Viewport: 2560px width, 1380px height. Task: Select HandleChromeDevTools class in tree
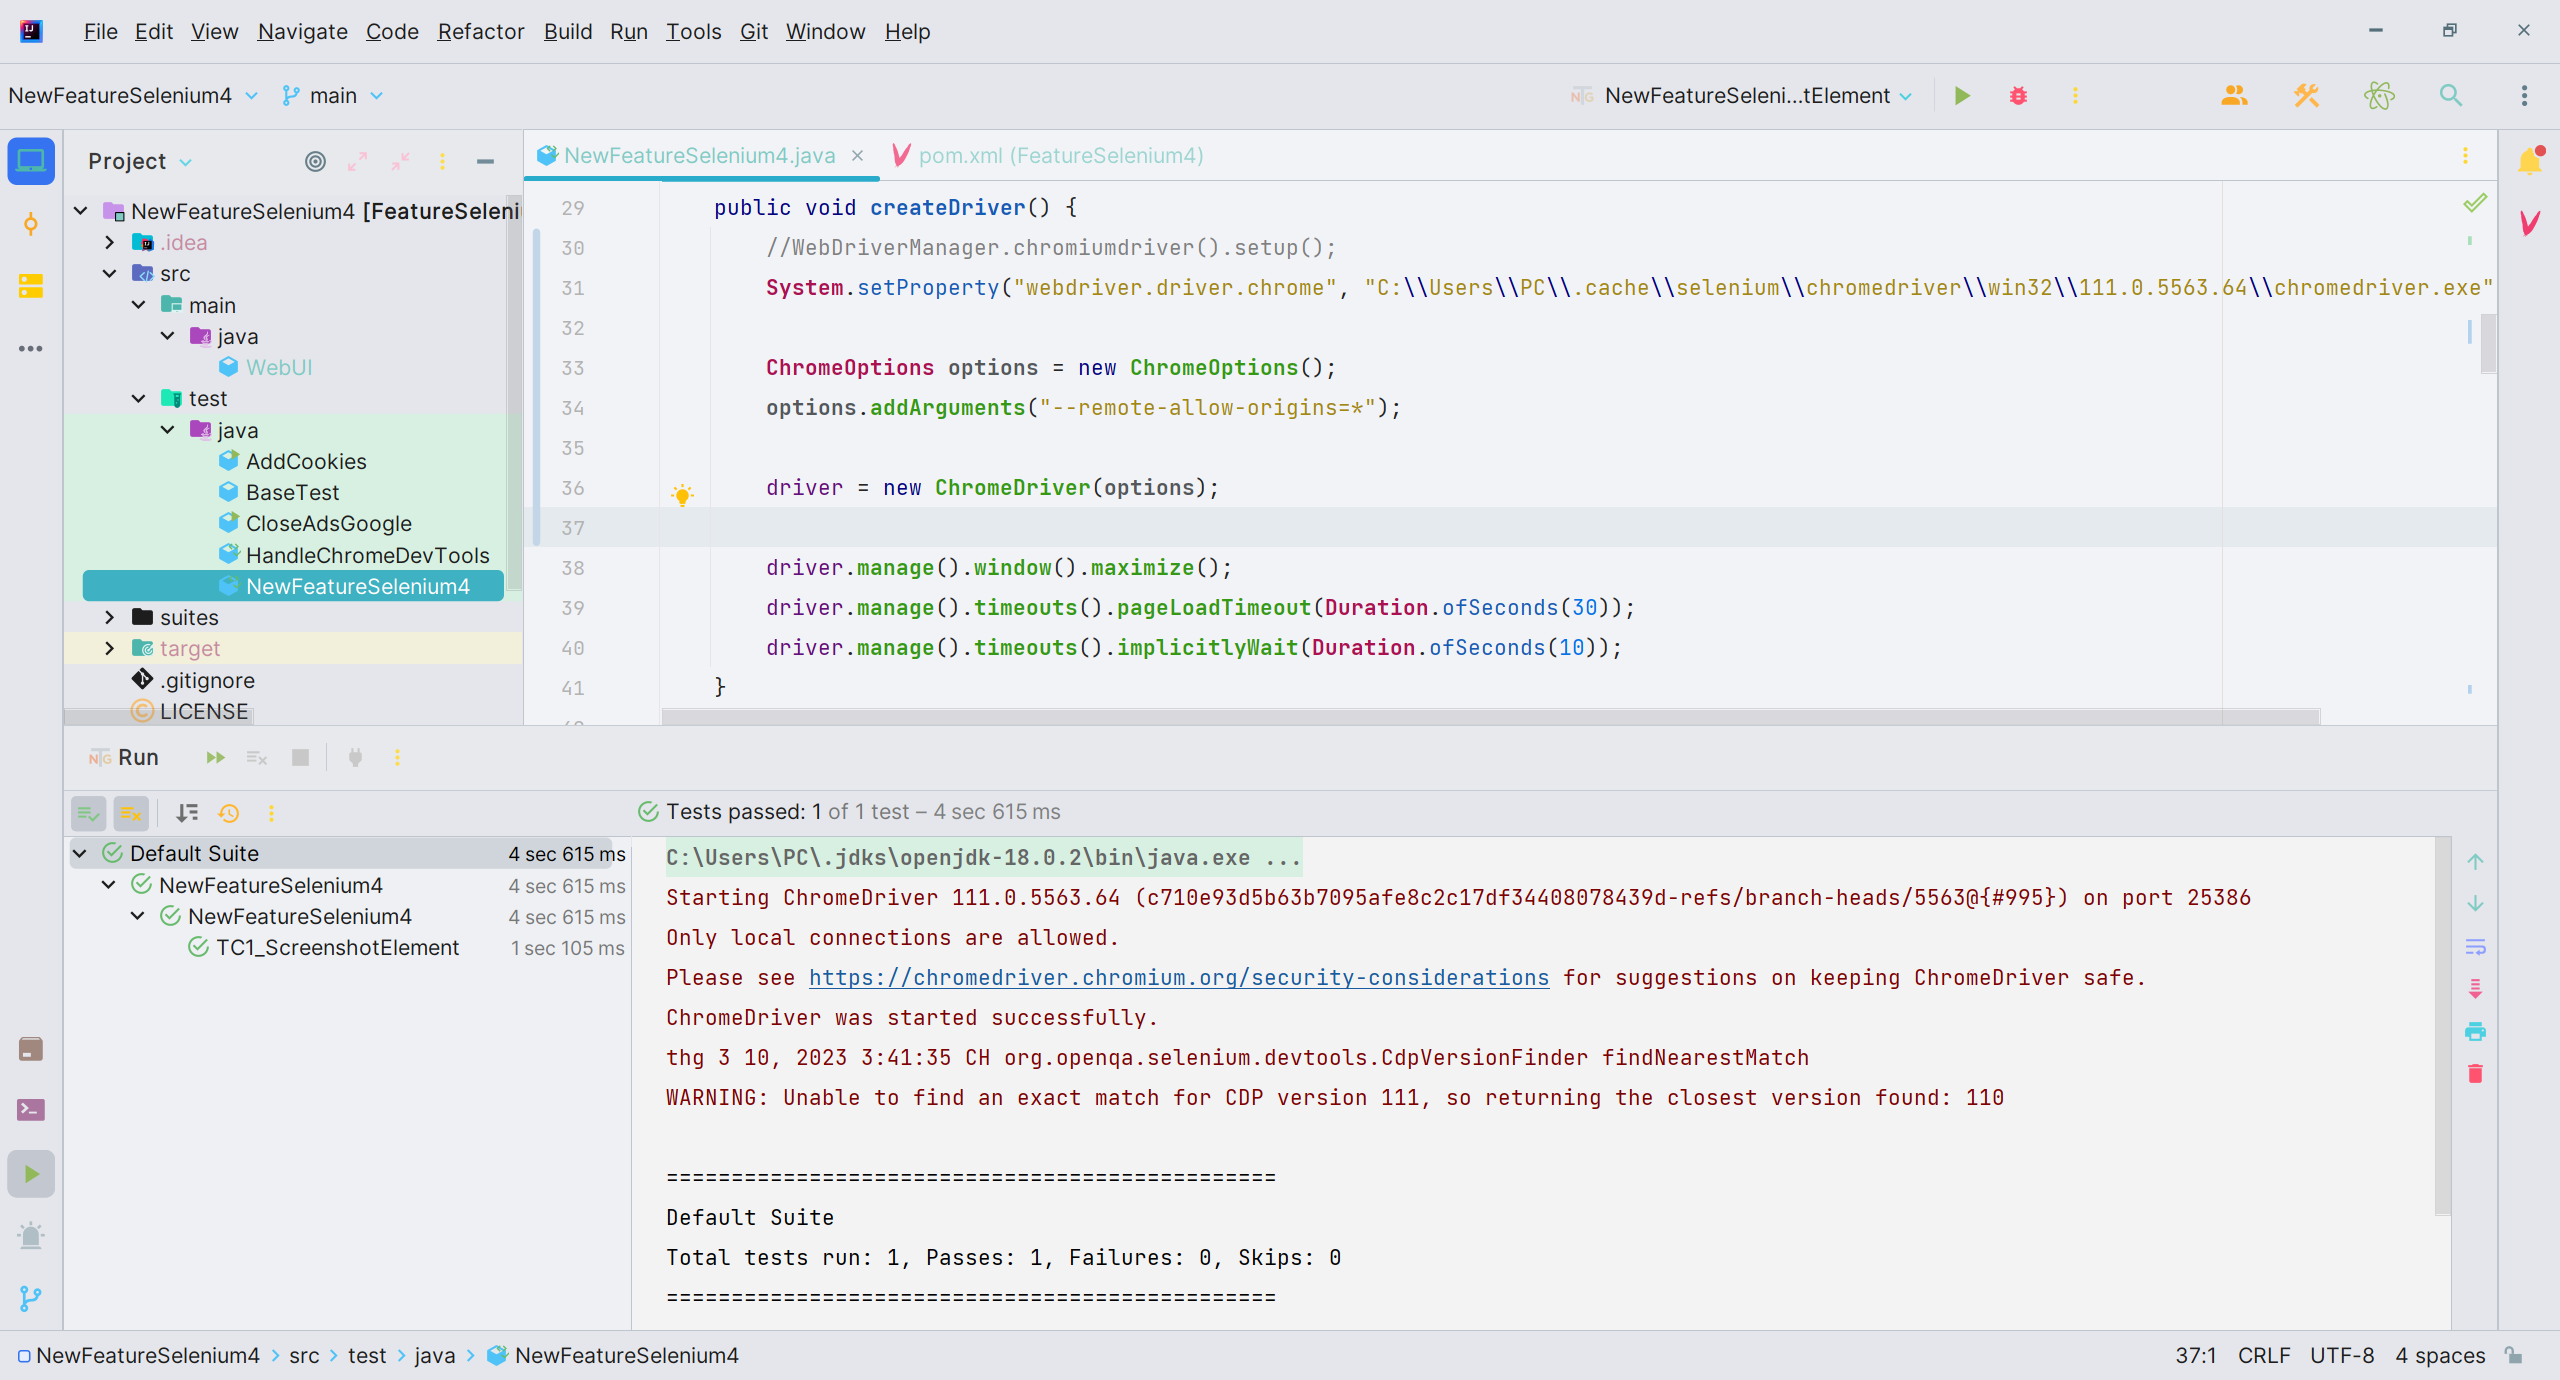pos(367,556)
